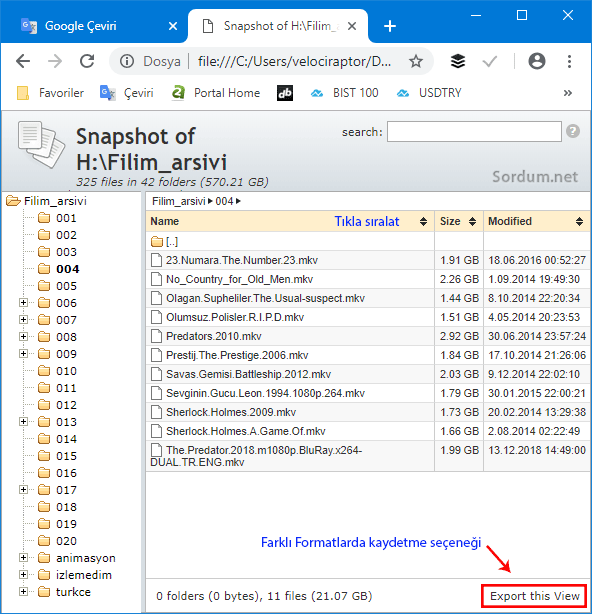Select folder 020 in the tree
The height and width of the screenshot is (614, 592).
66,541
